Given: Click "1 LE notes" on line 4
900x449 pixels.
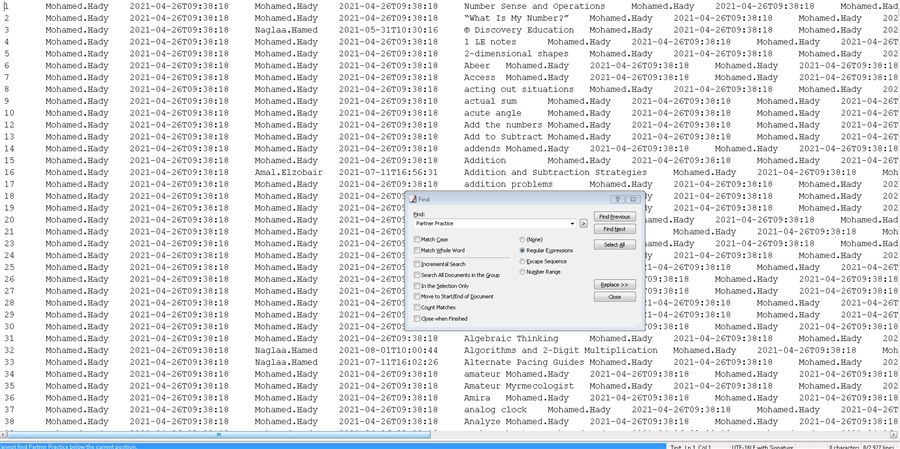Looking at the screenshot, I should click(x=490, y=42).
